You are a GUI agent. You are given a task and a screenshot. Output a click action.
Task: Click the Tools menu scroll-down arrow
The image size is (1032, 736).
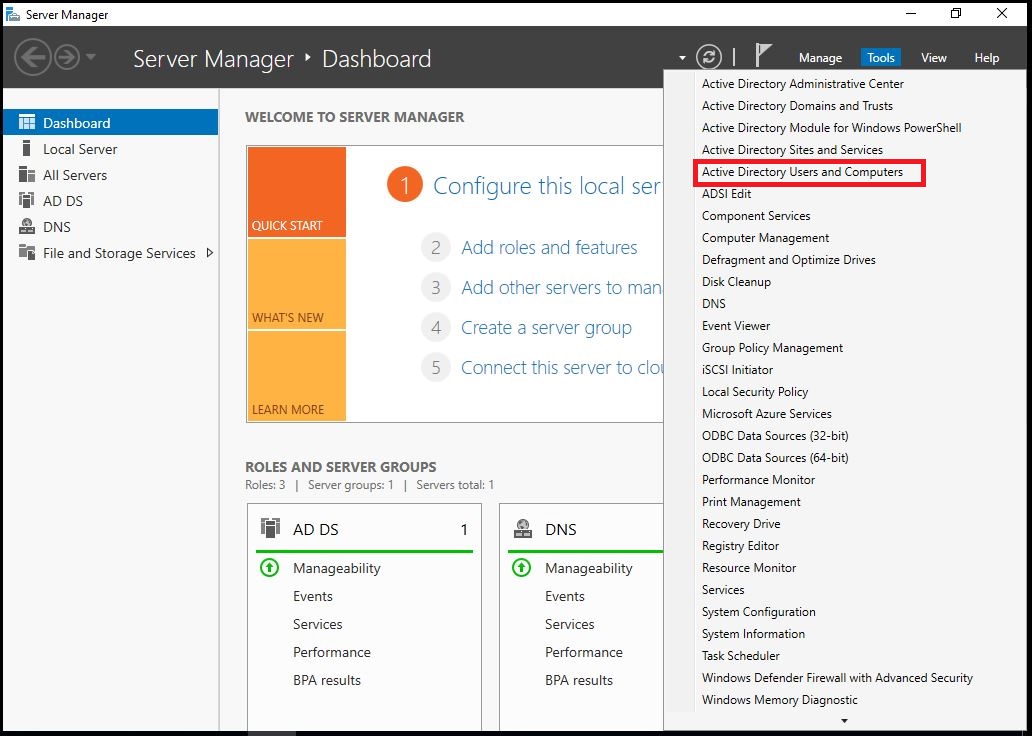coord(844,721)
